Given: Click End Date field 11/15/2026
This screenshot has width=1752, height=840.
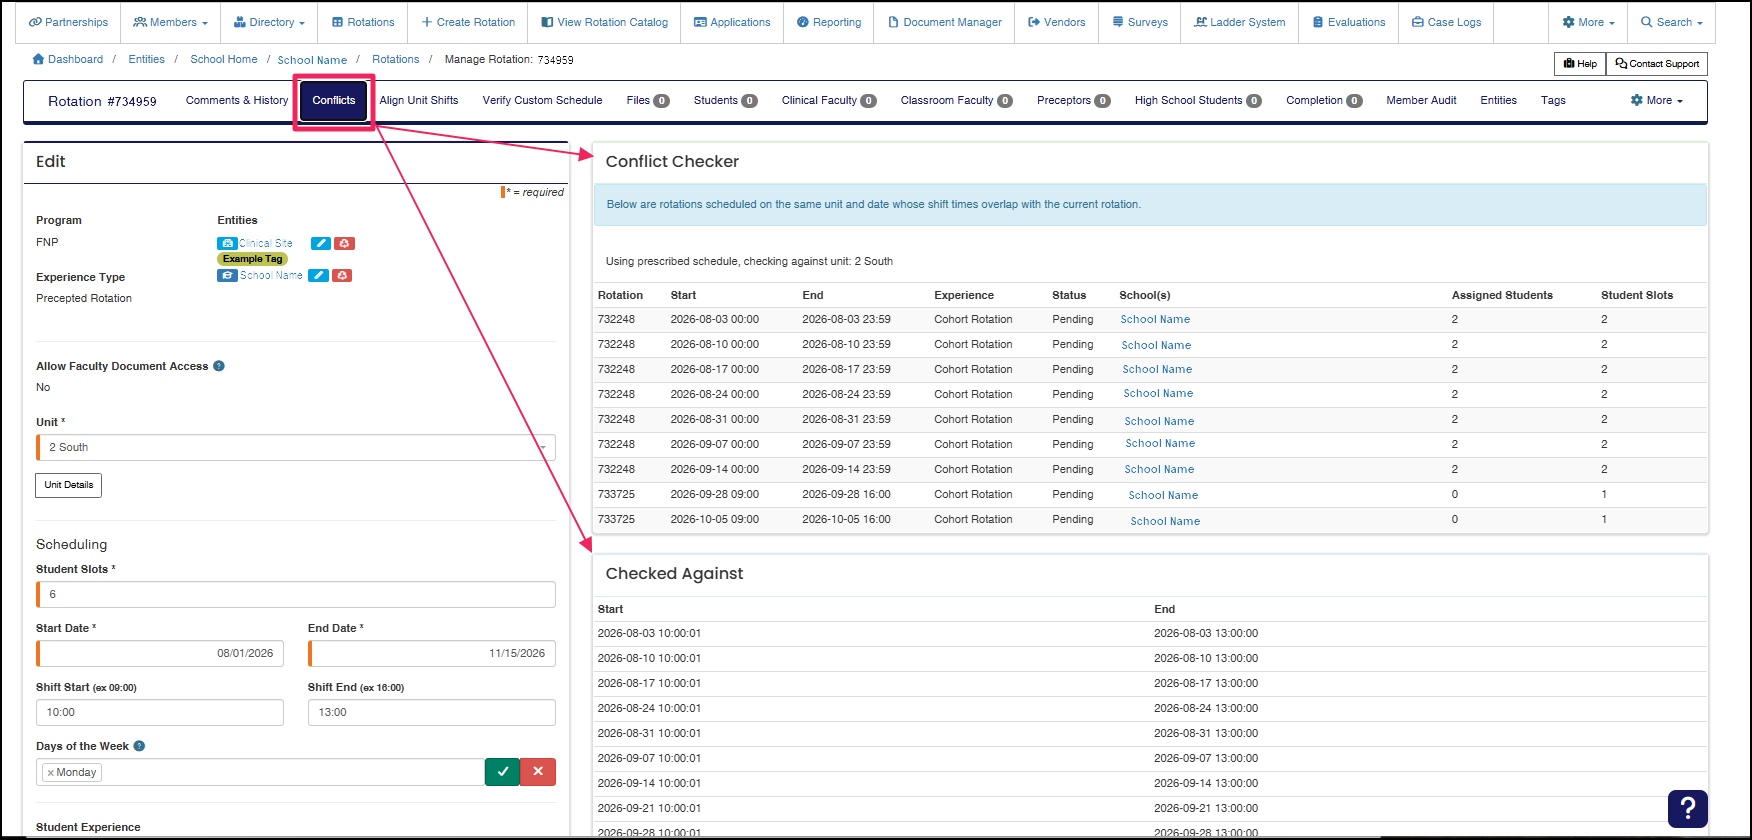Looking at the screenshot, I should tap(432, 653).
